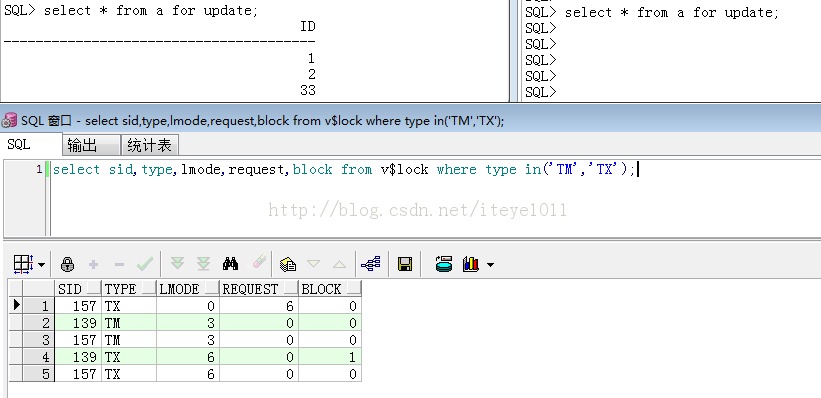821x398 pixels.
Task: Click the linked query tree icon
Action: point(371,264)
